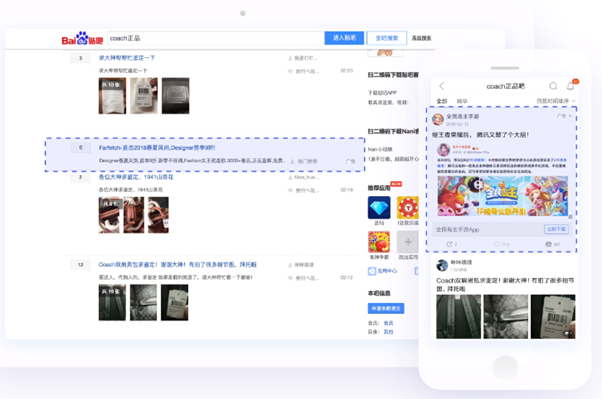Click the blue 进入贴吧 button
602x399 pixels.
(x=344, y=38)
